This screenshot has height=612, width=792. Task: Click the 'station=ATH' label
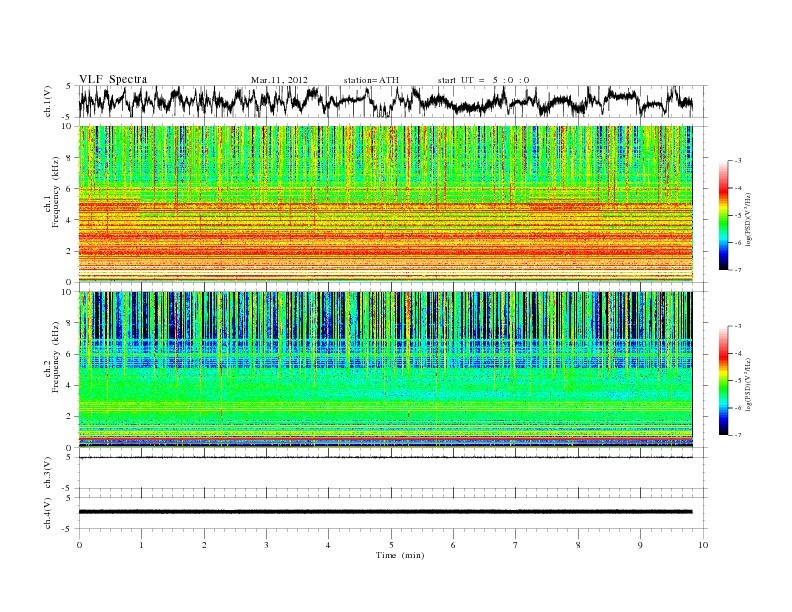coord(371,80)
